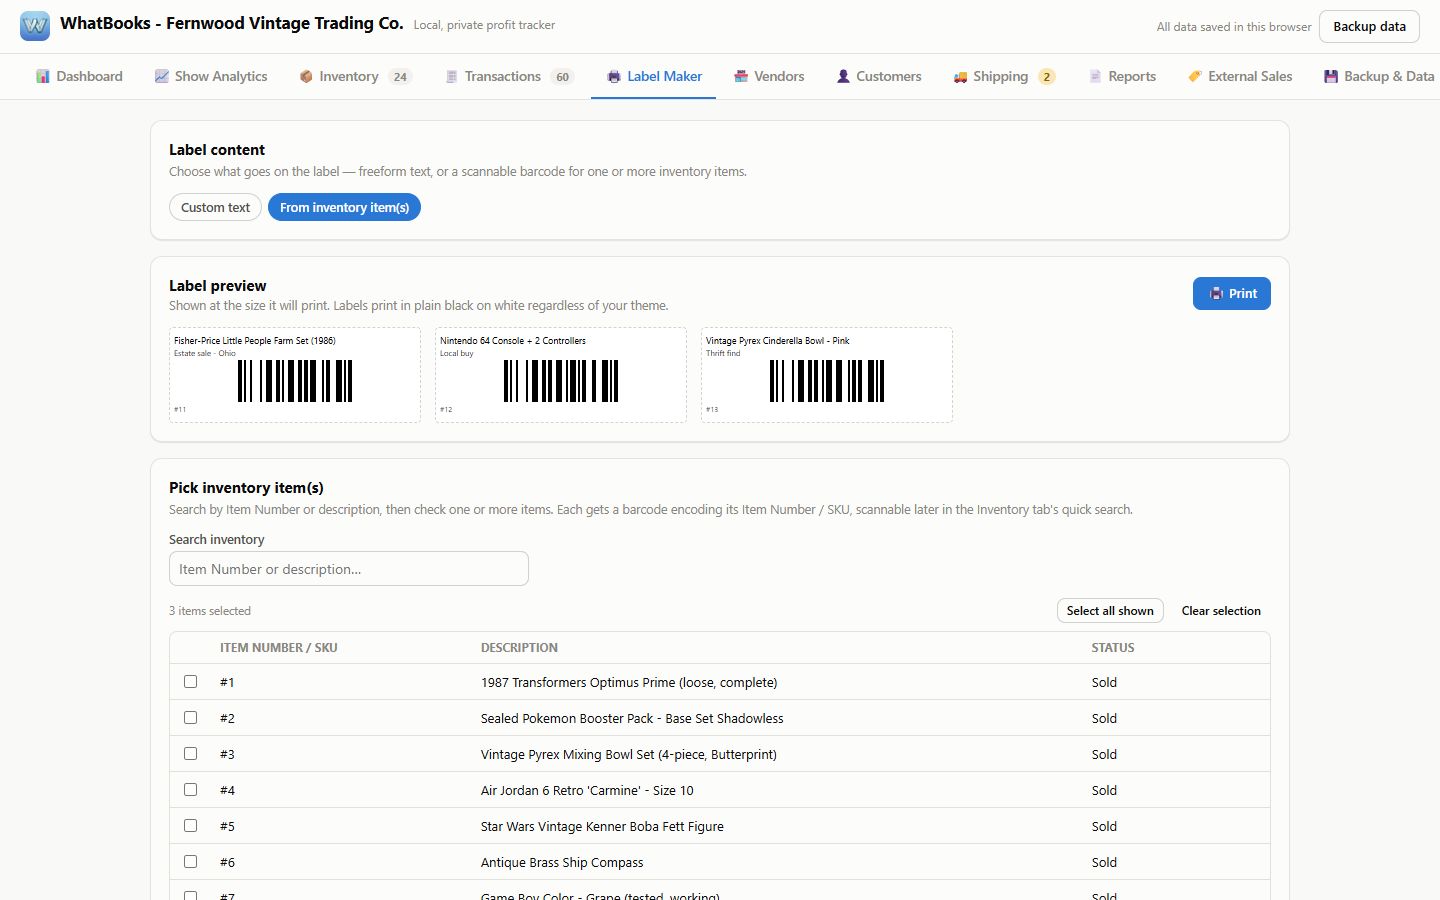Click the '3 items selected' text
This screenshot has width=1440, height=900.
[210, 610]
